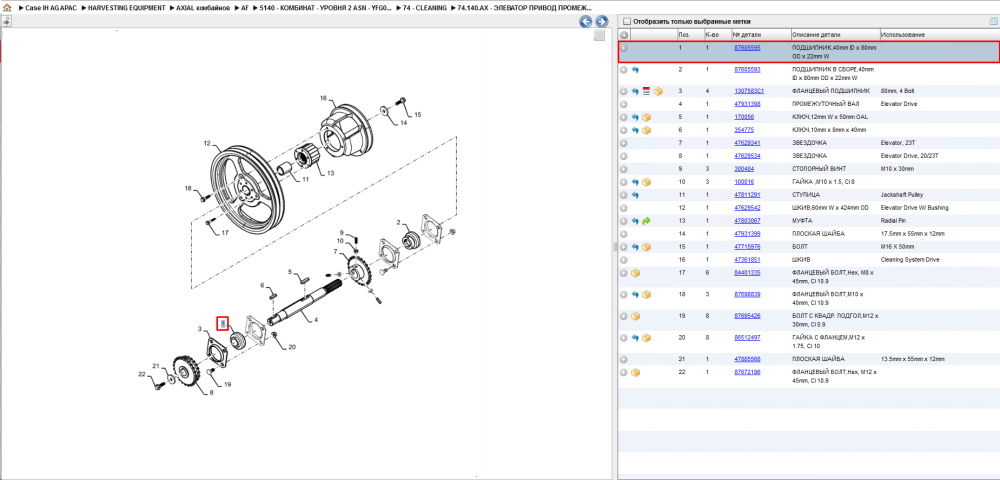Screen dimensions: 1000x480
Task: Add part 87605595 with plus icon
Action: coord(624,48)
